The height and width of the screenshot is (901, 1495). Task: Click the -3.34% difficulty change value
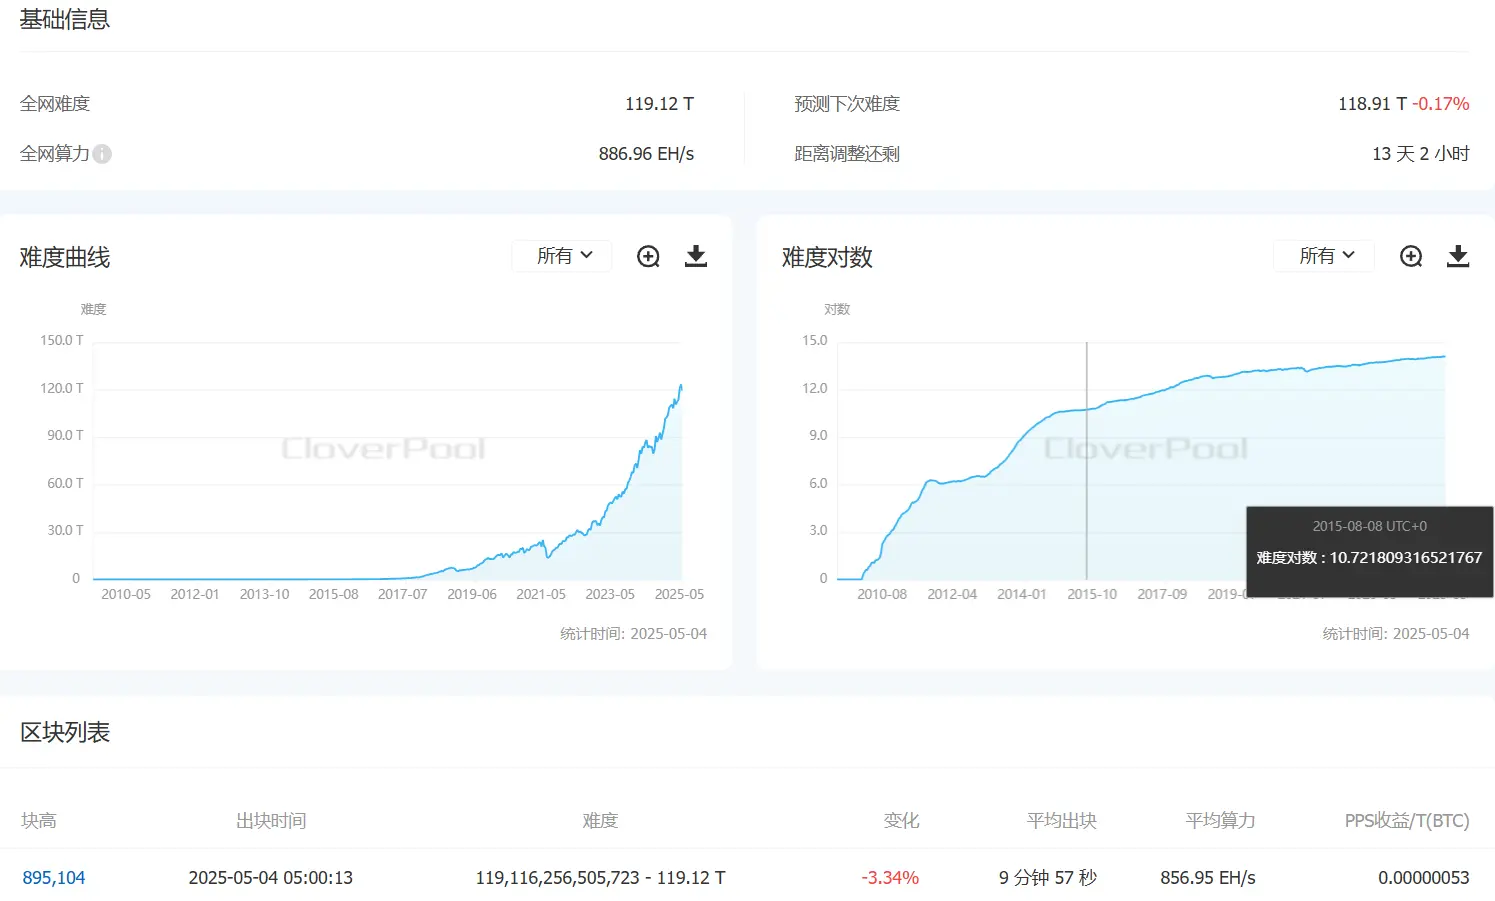(889, 877)
